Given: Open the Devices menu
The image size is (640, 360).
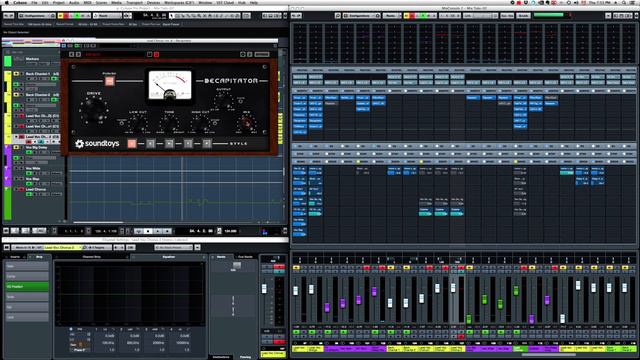Looking at the screenshot, I should tap(153, 2).
